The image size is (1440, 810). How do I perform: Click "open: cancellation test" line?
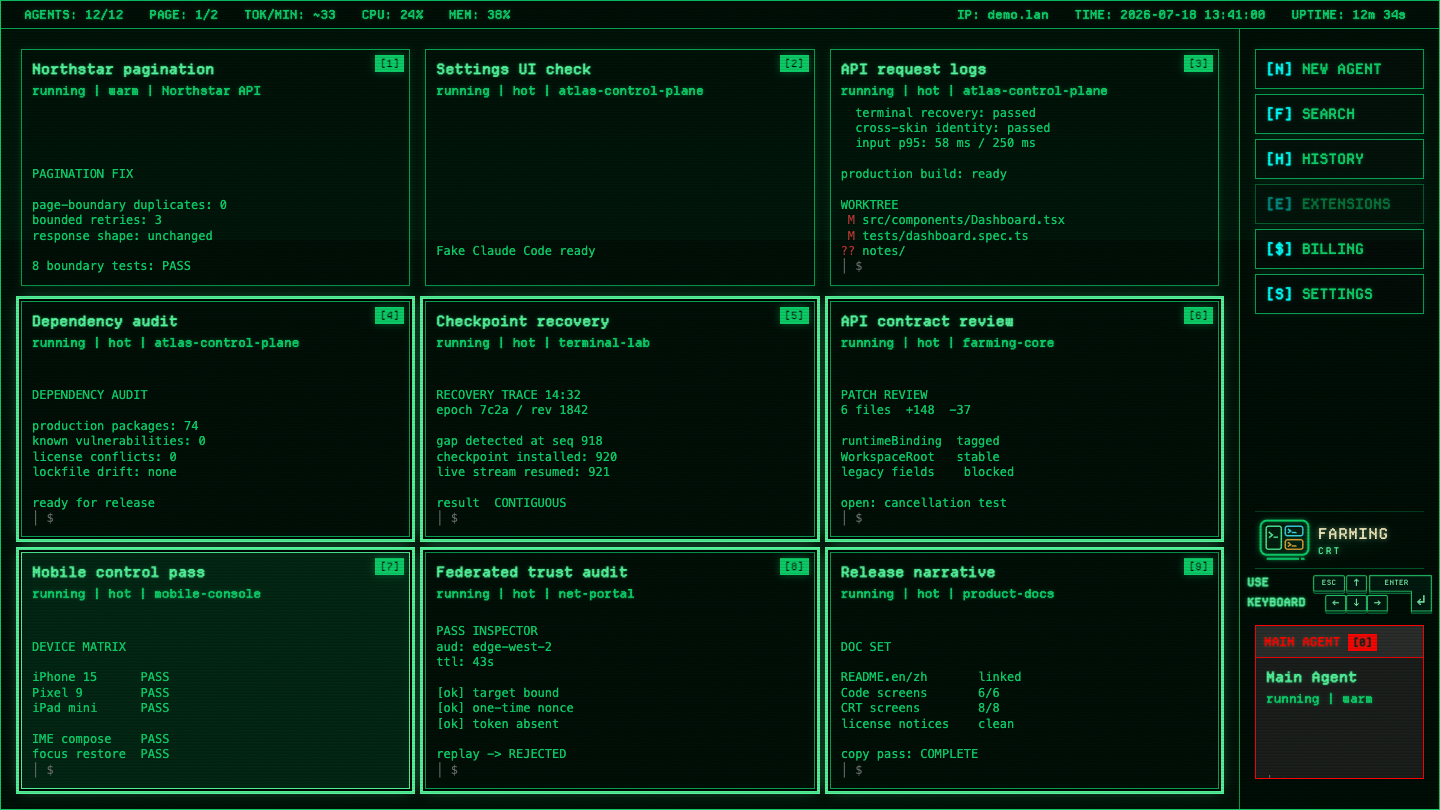coord(924,503)
